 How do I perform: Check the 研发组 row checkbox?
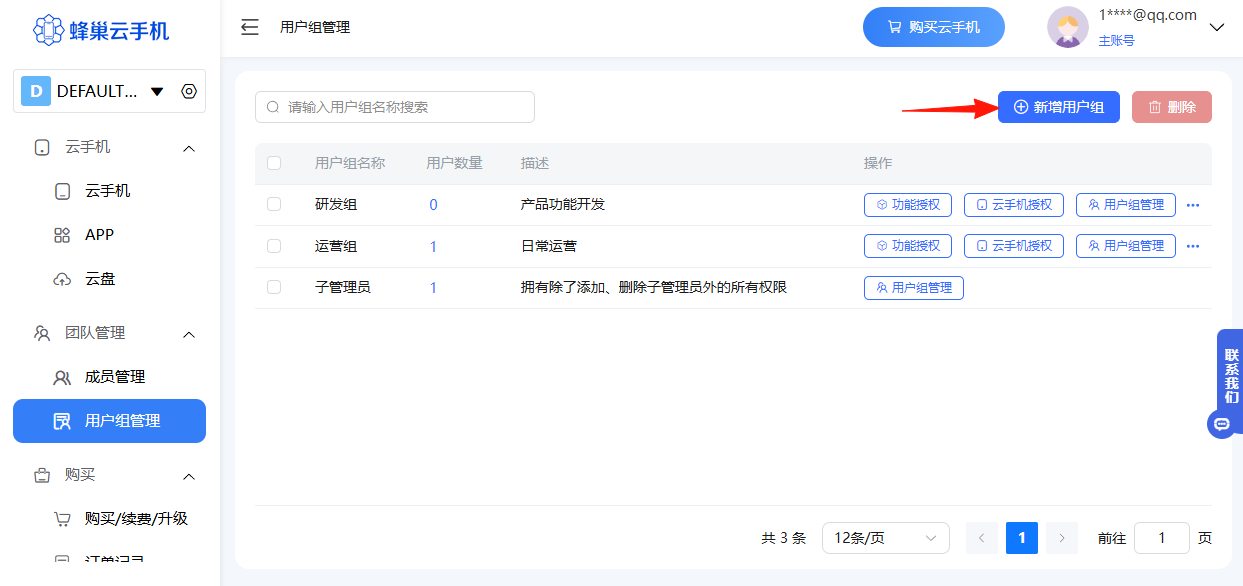274,204
